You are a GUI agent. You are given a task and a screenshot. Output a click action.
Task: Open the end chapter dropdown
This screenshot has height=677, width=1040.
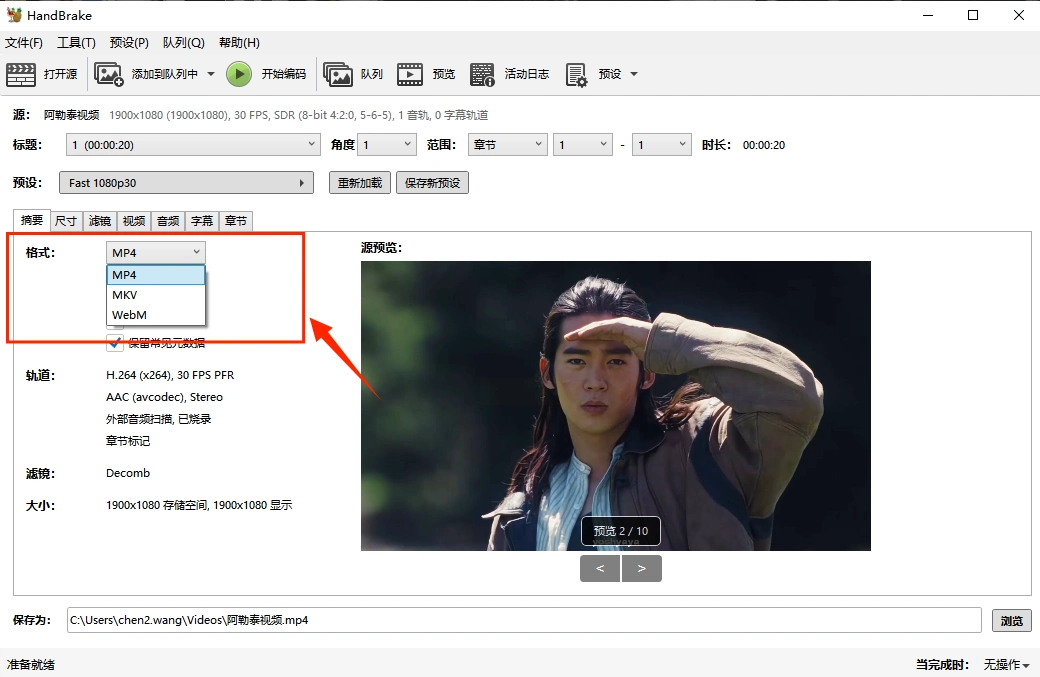pos(661,145)
